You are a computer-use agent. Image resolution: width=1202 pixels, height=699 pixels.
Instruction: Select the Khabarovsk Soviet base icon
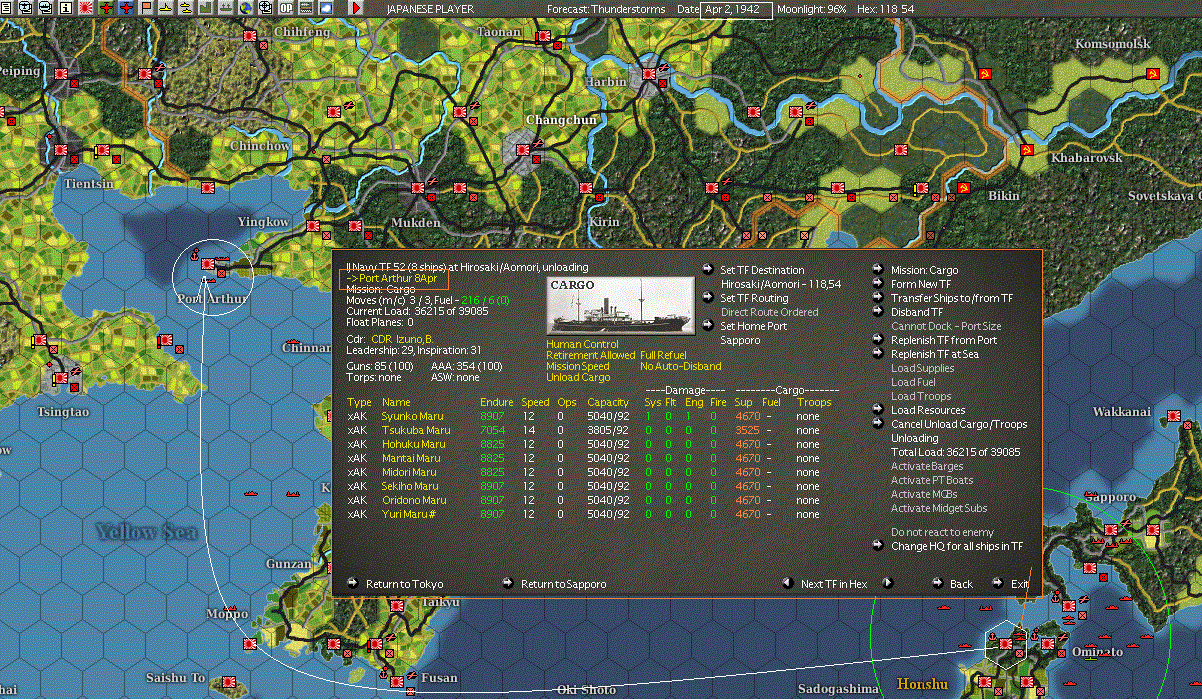click(x=1025, y=149)
